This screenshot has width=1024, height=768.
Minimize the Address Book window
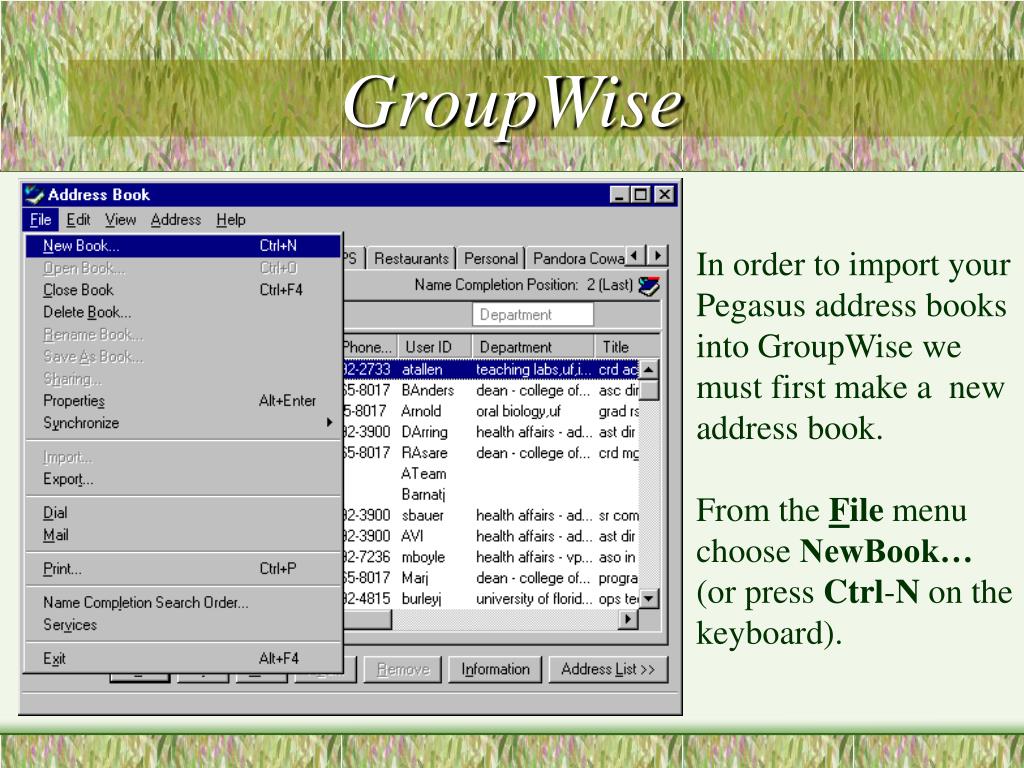click(x=620, y=195)
